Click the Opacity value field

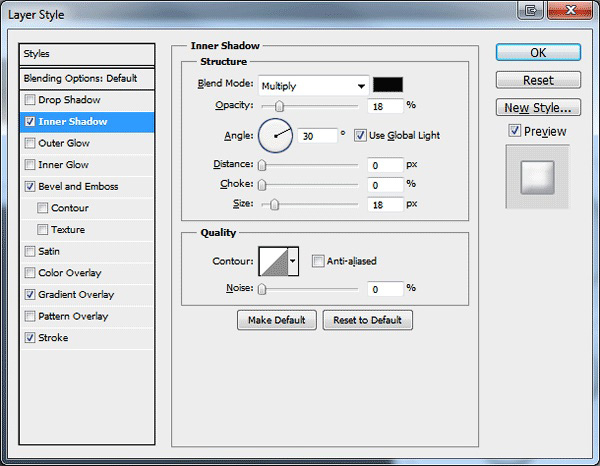[385, 106]
